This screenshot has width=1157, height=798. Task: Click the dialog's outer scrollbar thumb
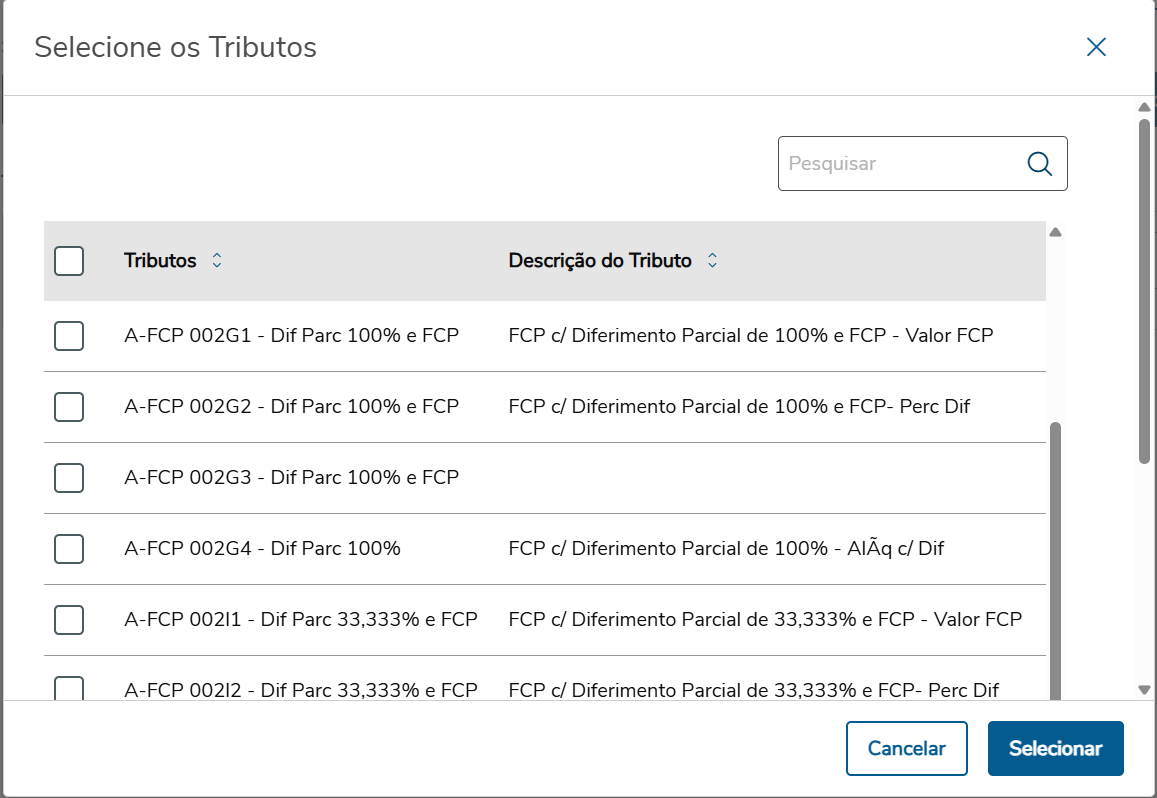coord(1144,290)
